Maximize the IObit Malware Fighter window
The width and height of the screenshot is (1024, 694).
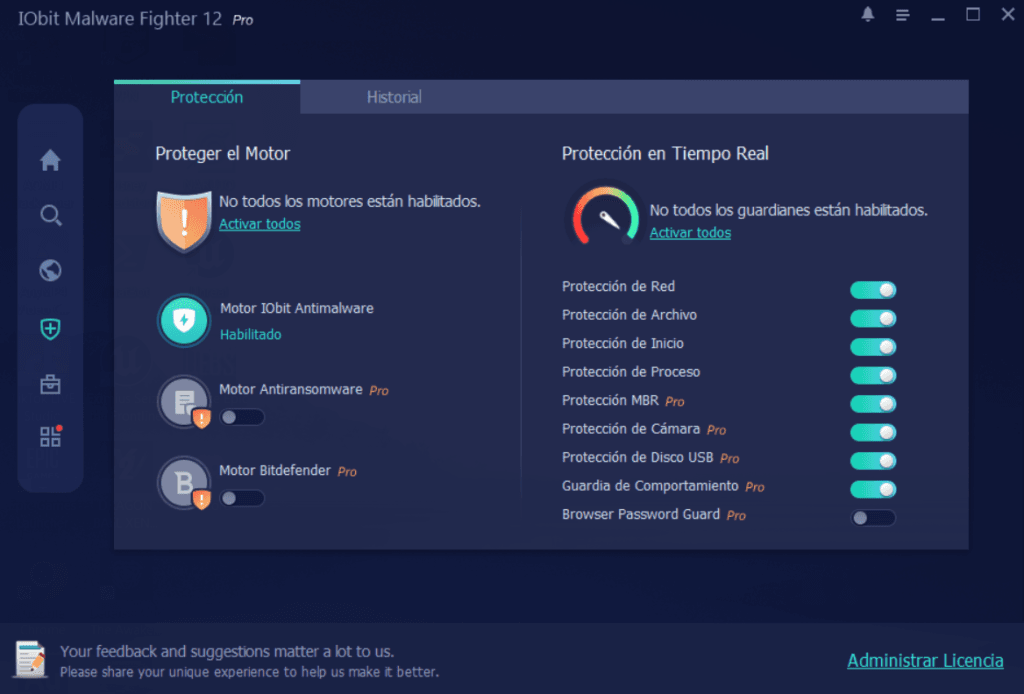[x=973, y=14]
